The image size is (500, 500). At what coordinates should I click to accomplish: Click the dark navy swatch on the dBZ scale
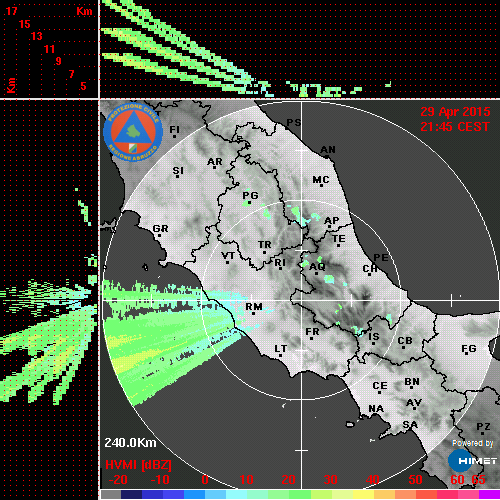click(131, 494)
